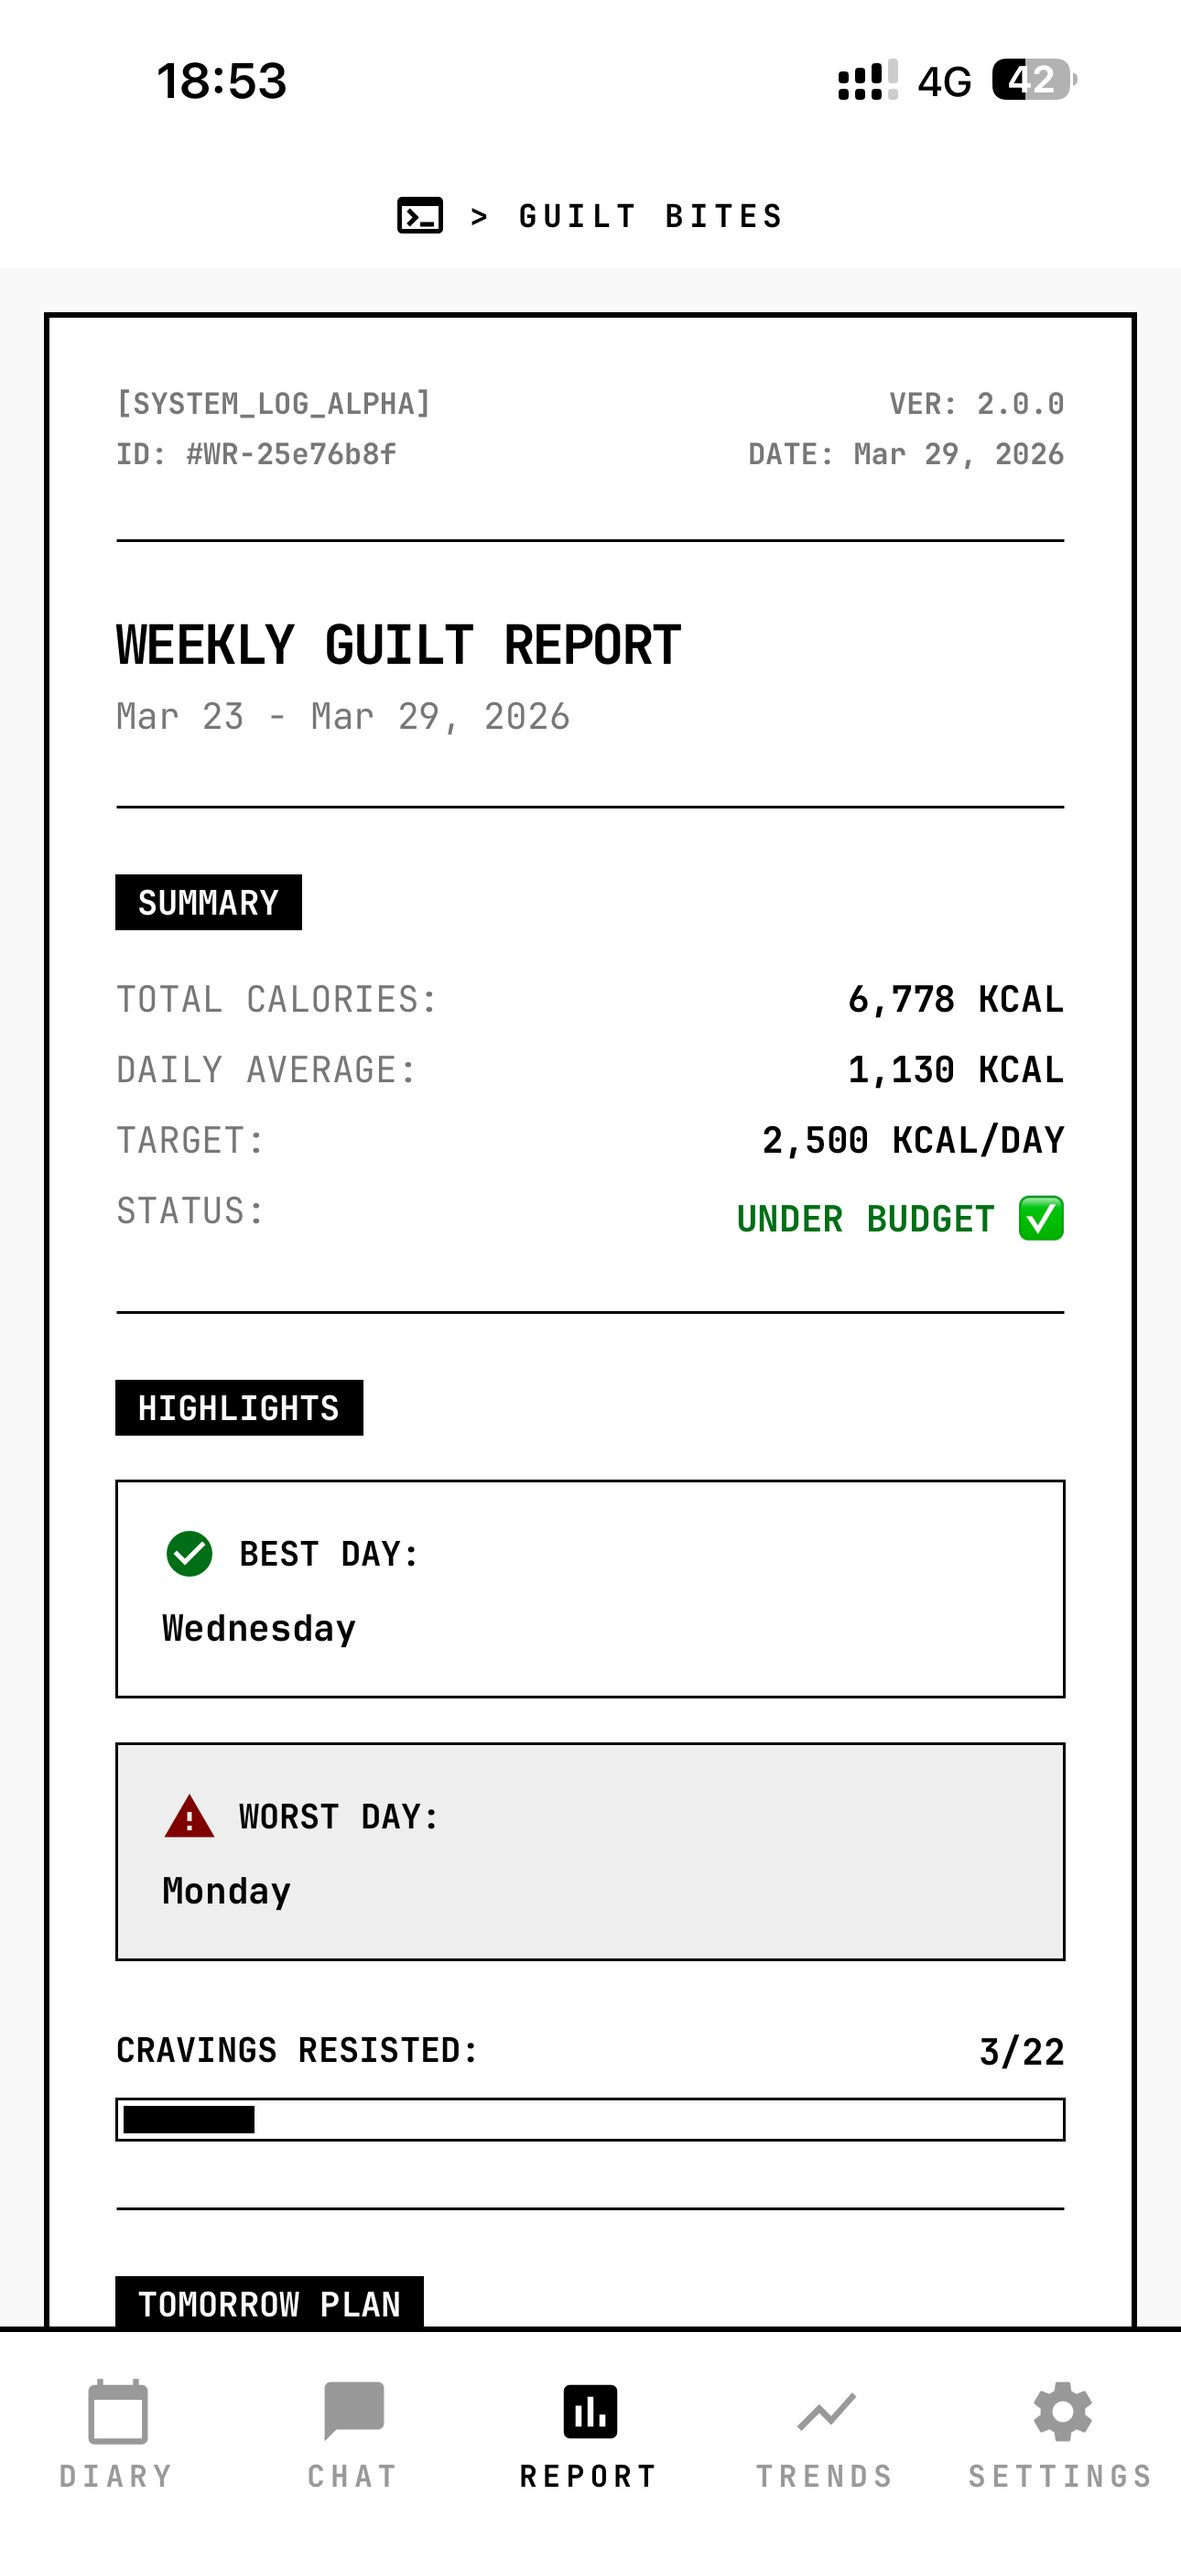
Task: Open the Trends line graph icon
Action: [x=826, y=2411]
